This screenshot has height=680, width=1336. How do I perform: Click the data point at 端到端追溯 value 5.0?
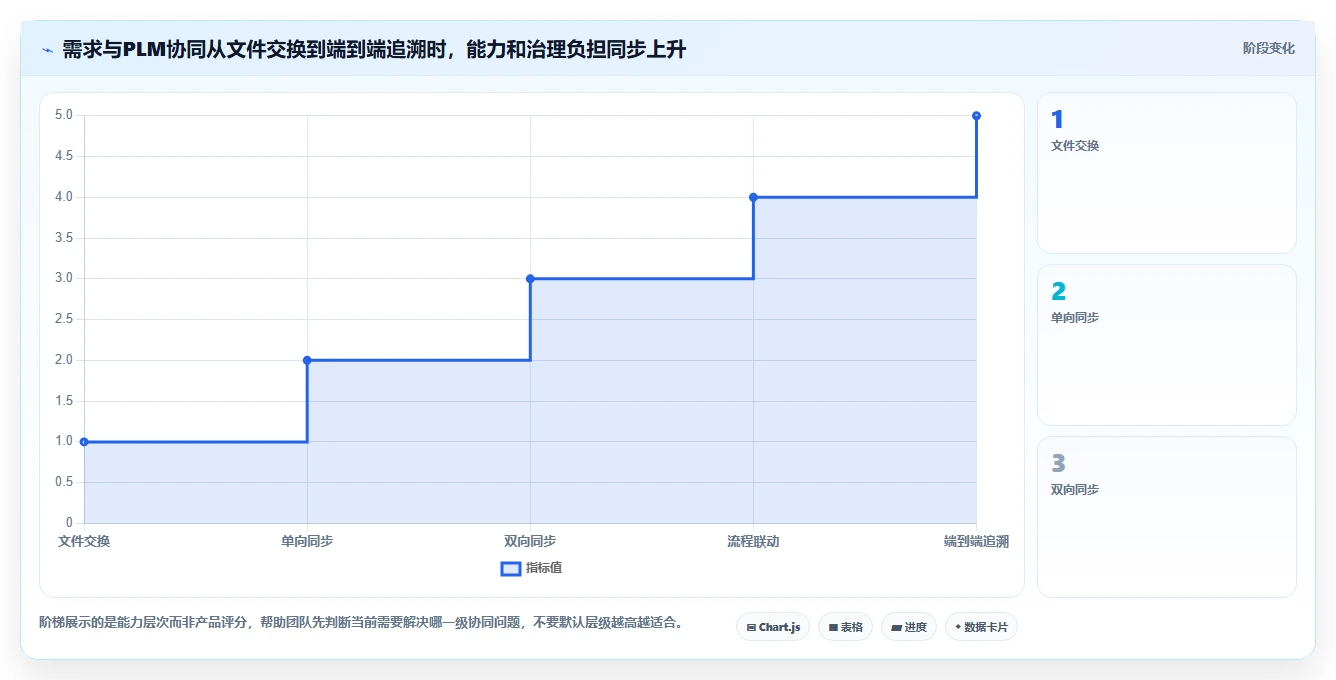[x=976, y=115]
